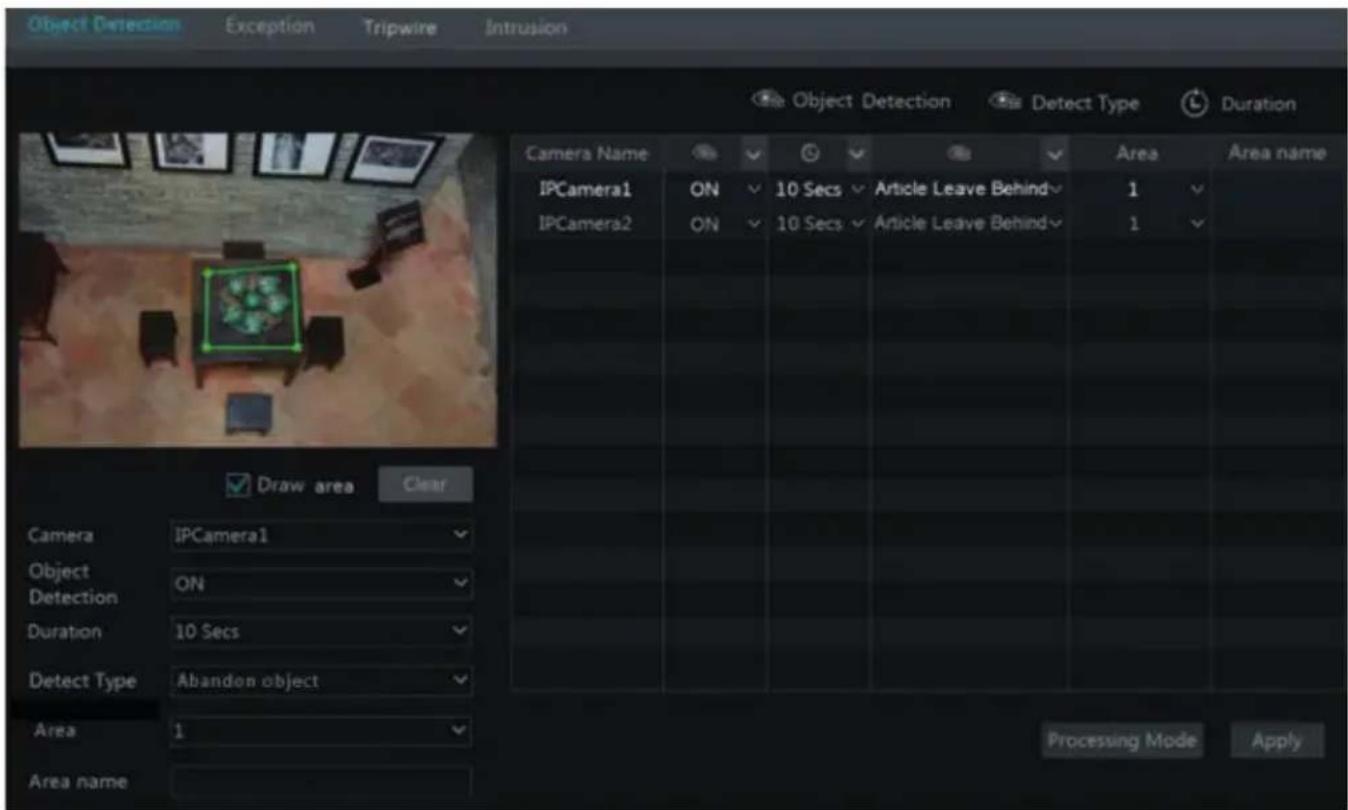Image resolution: width=1348 pixels, height=810 pixels.
Task: Select IPCamera2 in the camera table
Action: point(585,225)
